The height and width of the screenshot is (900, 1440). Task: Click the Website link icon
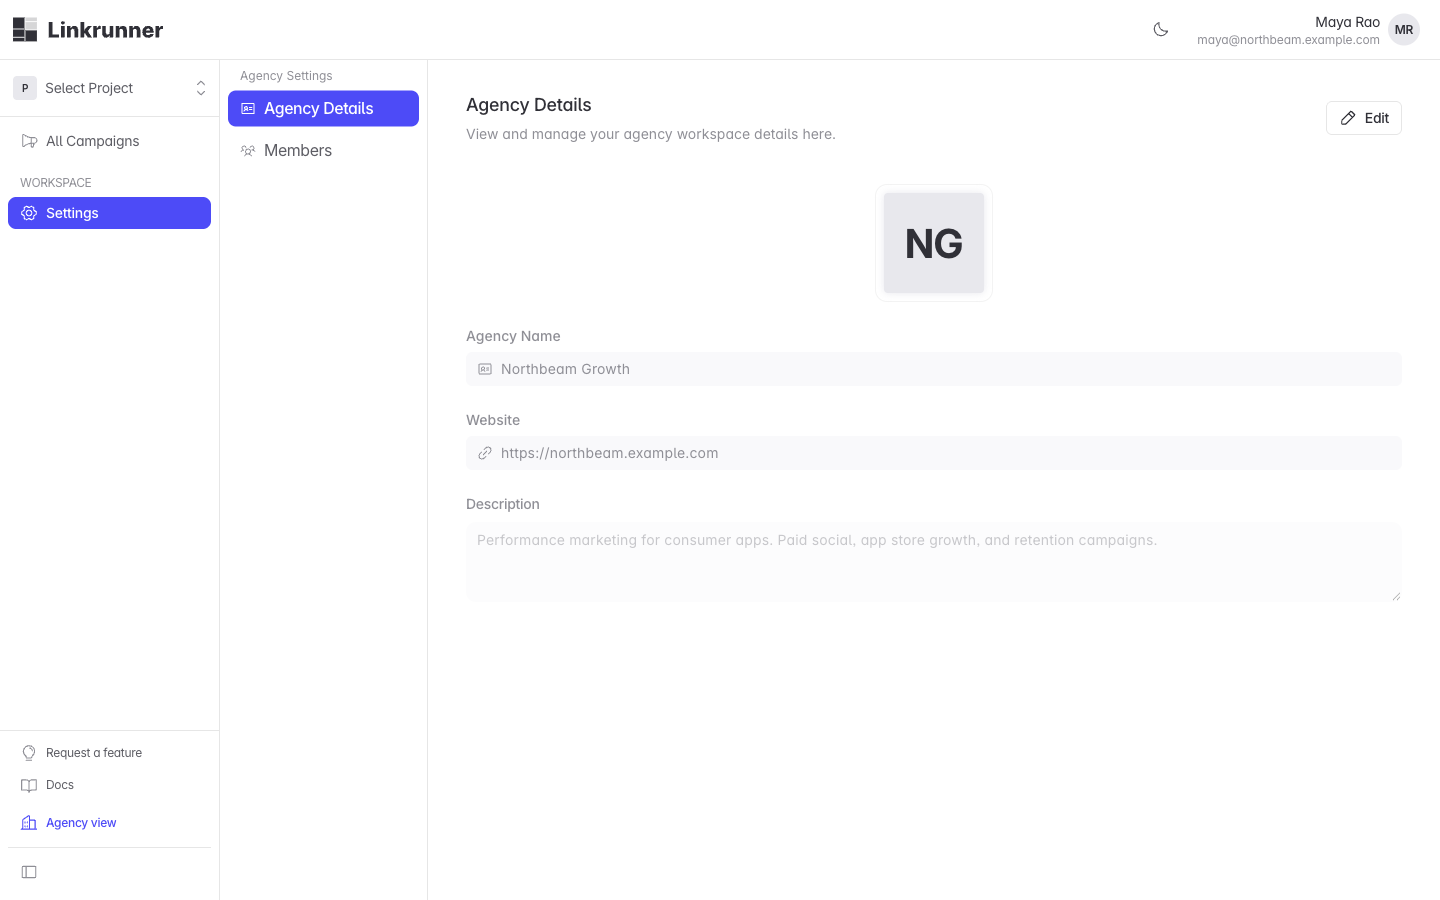[x=485, y=453]
